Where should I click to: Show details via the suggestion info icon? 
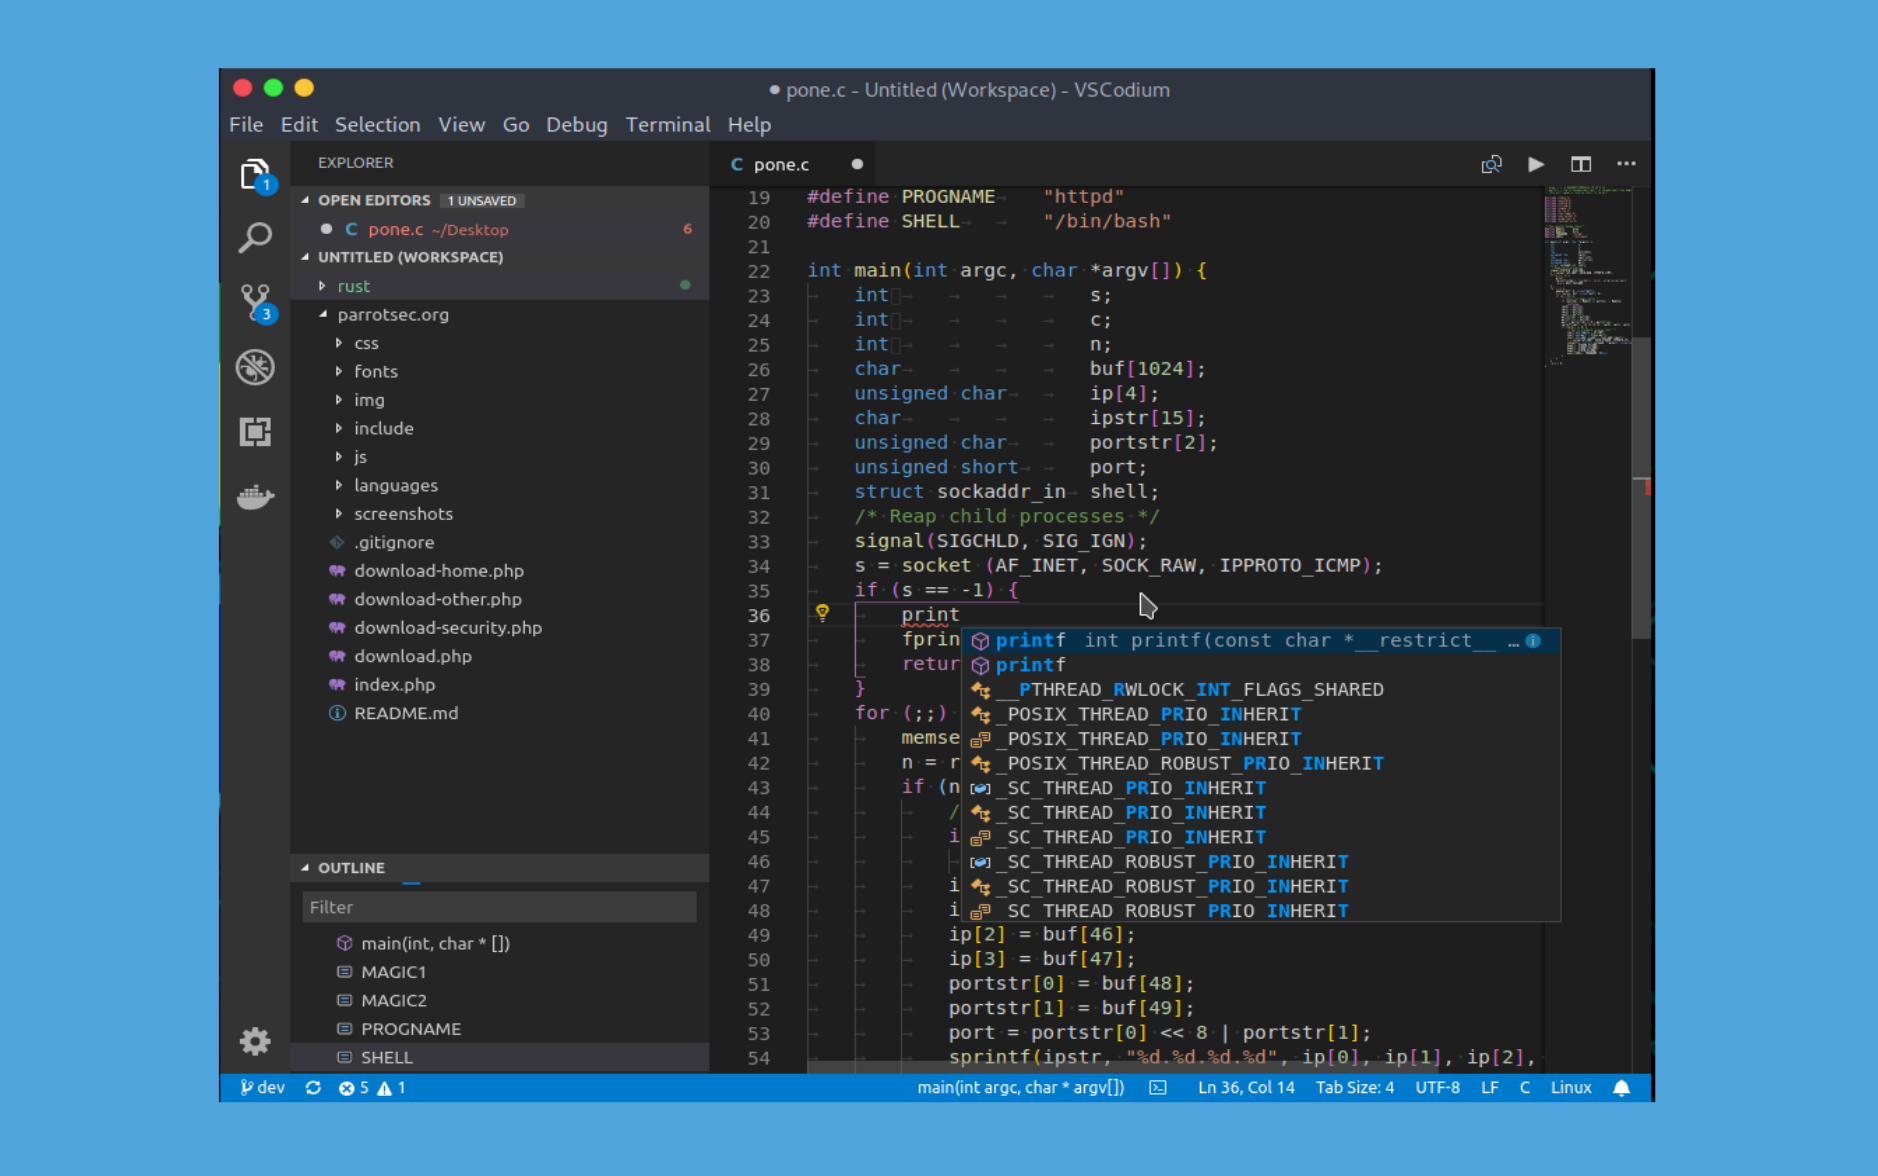[x=1533, y=640]
